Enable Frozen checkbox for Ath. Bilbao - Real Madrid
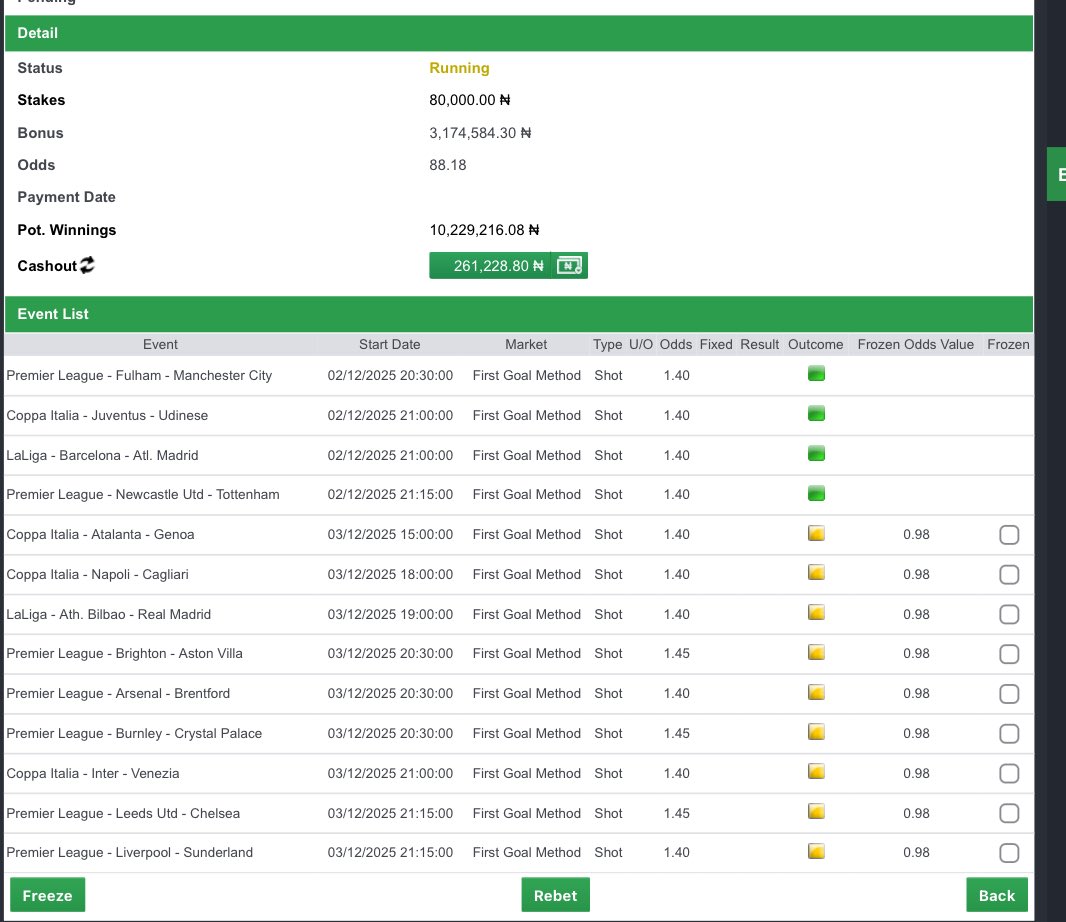The width and height of the screenshot is (1066, 922). tap(1008, 614)
